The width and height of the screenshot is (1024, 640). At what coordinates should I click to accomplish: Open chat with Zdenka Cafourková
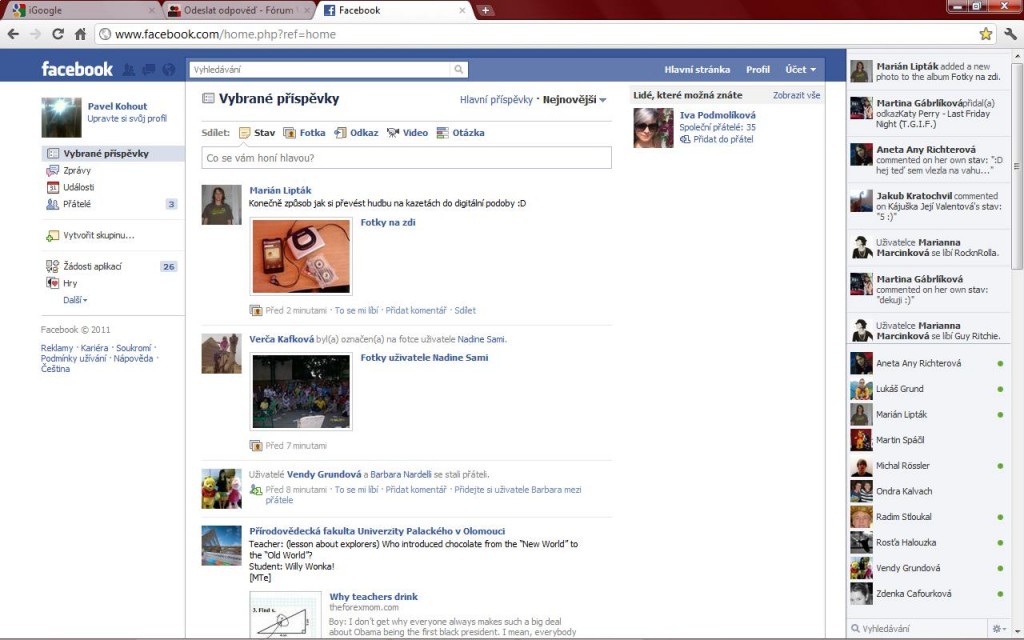928,594
